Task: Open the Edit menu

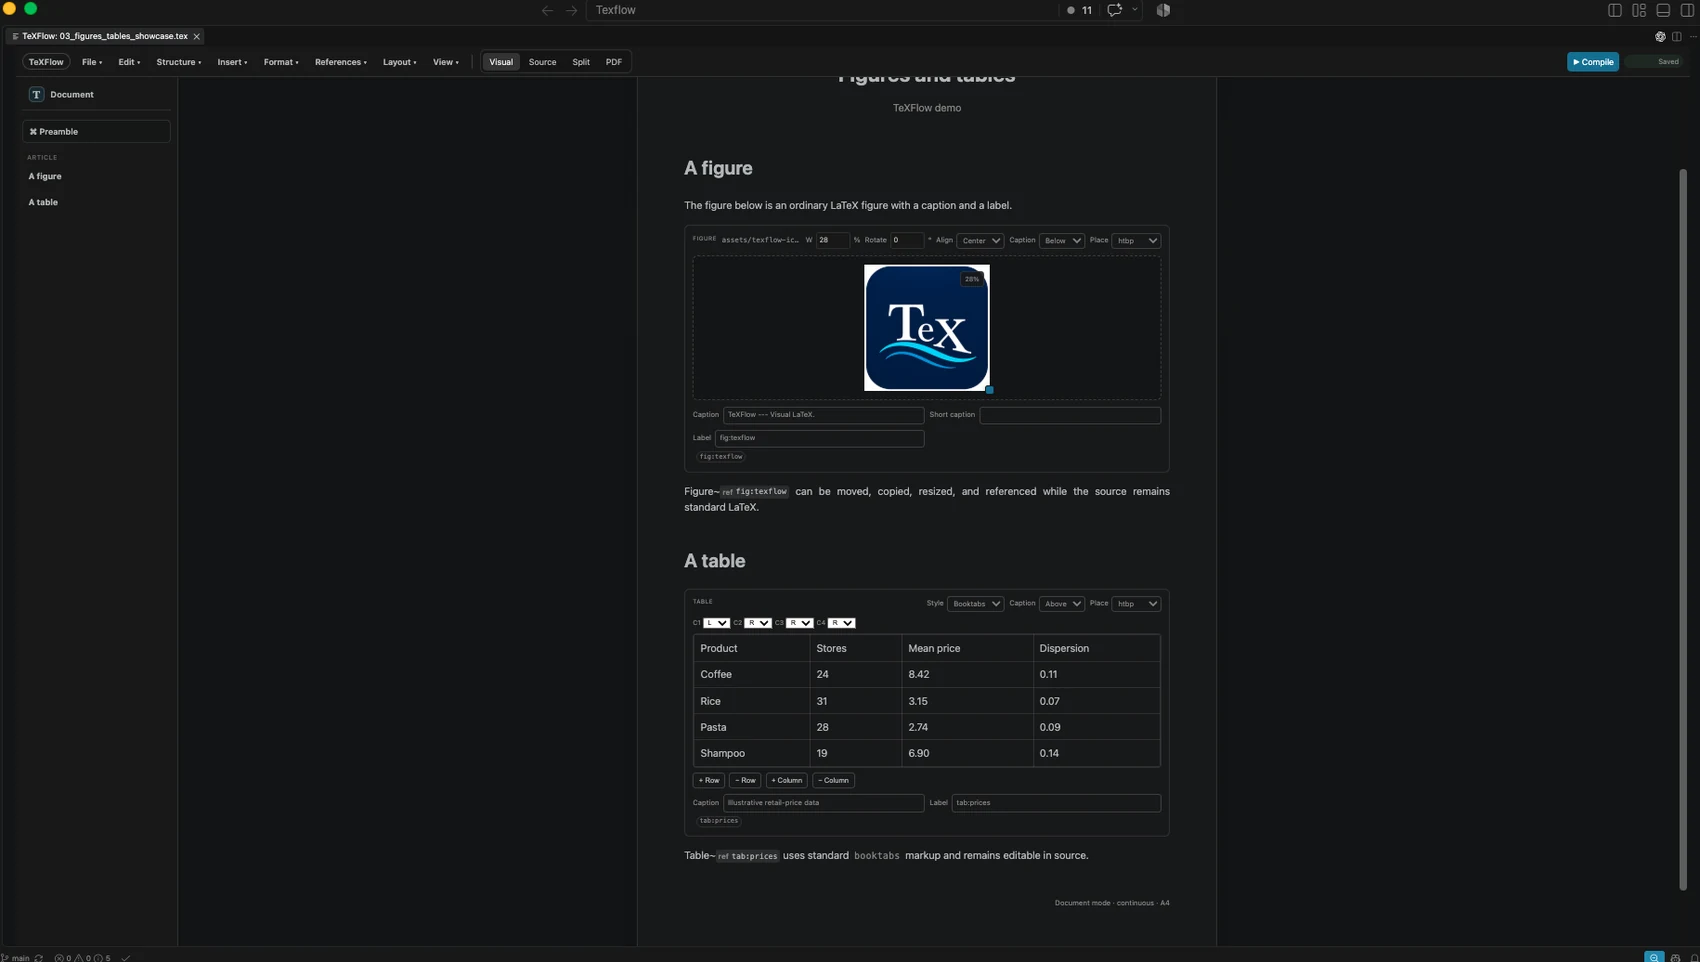Action: pyautogui.click(x=129, y=62)
